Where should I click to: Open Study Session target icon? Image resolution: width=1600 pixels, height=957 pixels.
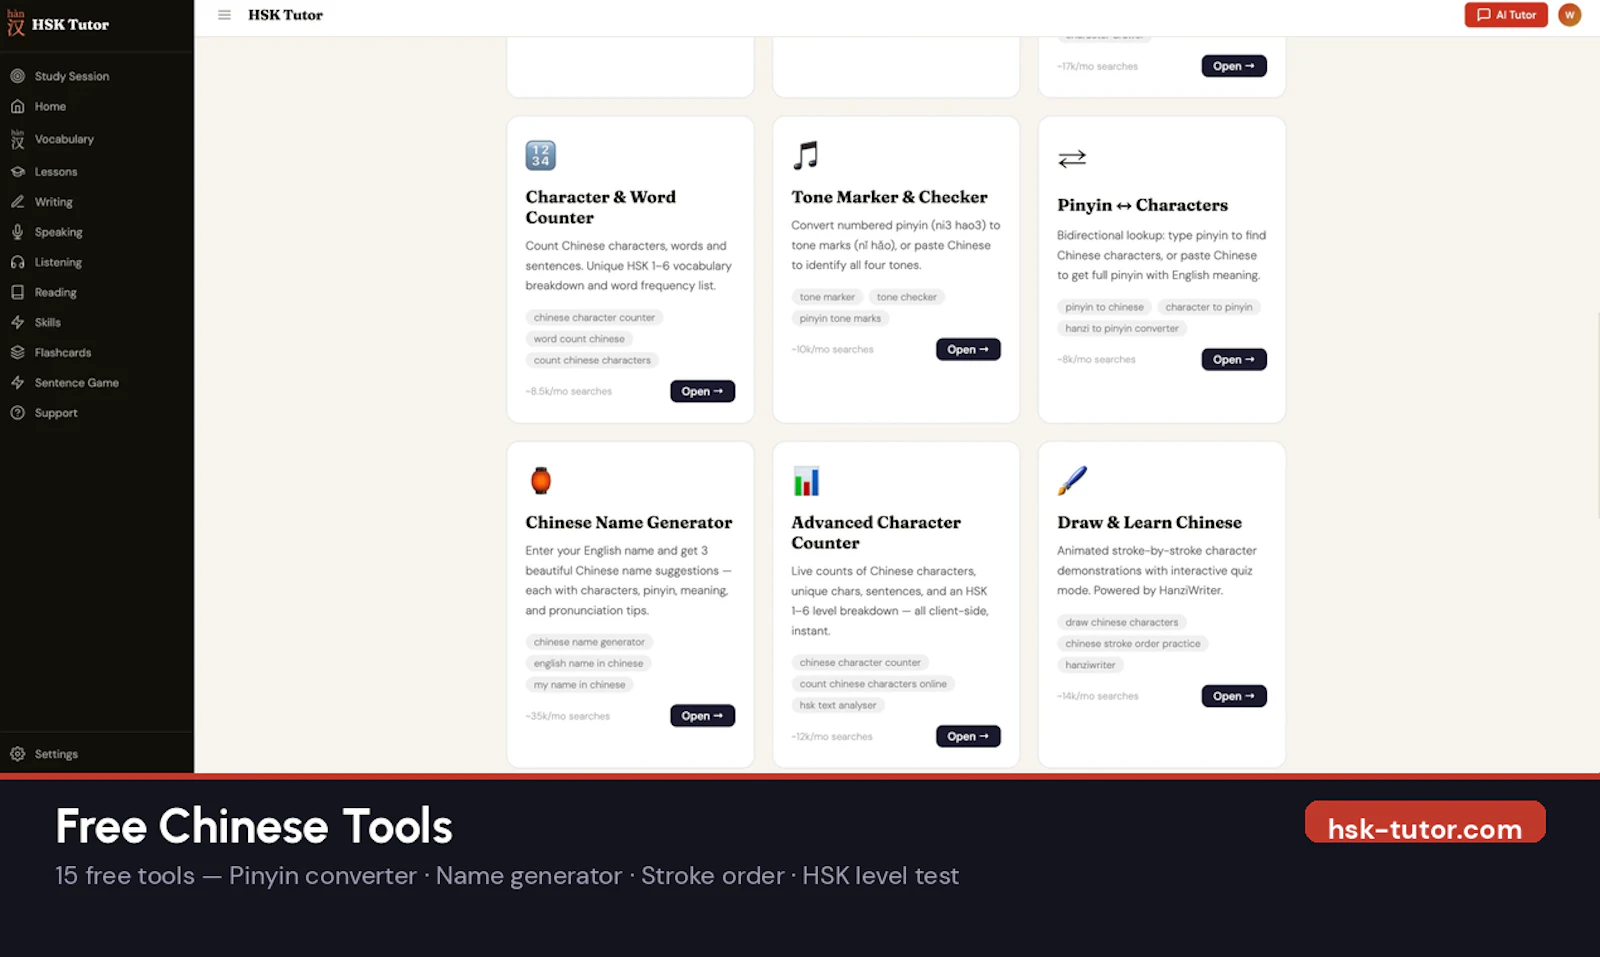tap(17, 76)
